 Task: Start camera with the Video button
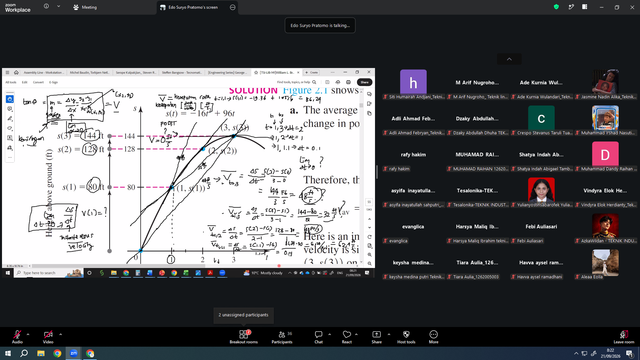click(48, 337)
